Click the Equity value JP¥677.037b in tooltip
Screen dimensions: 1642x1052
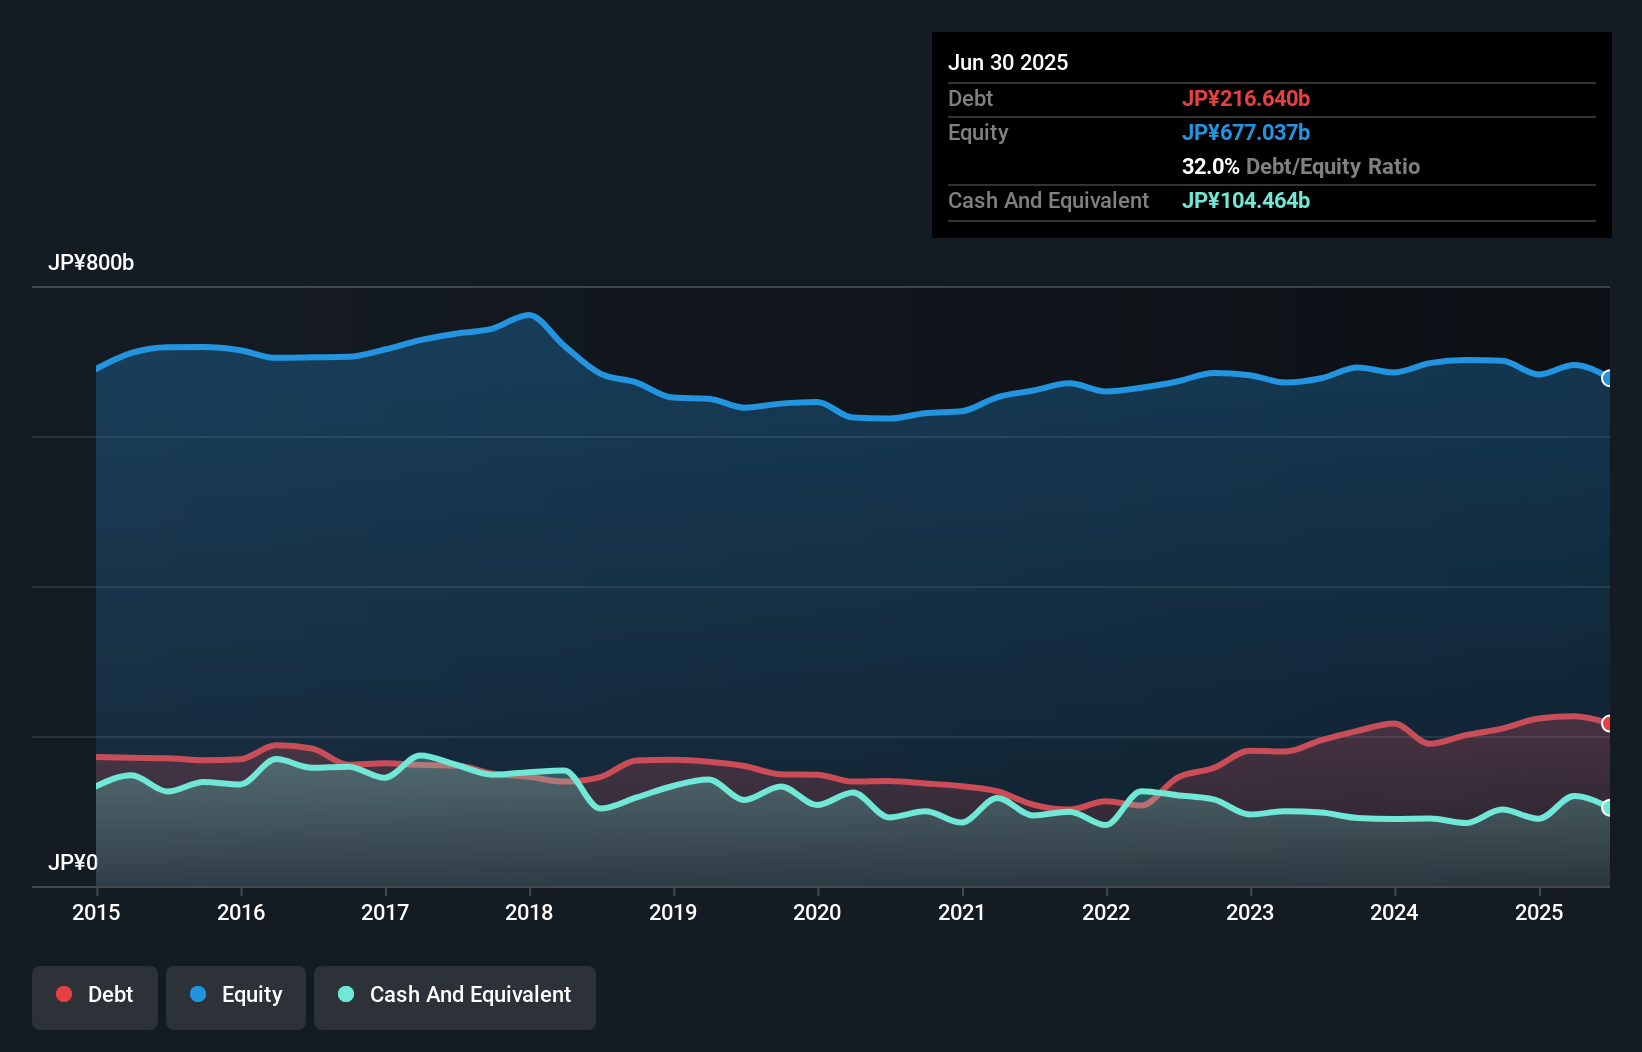(1245, 132)
